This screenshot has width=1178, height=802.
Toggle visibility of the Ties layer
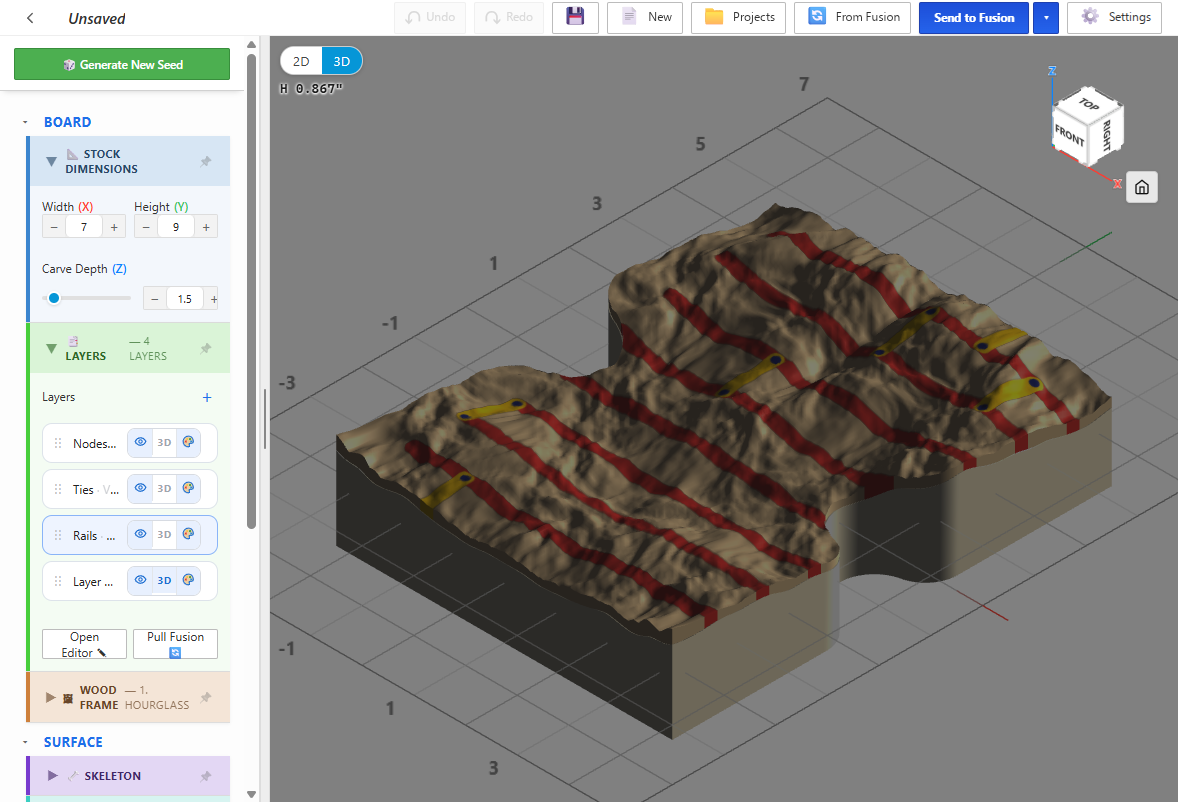[x=140, y=488]
